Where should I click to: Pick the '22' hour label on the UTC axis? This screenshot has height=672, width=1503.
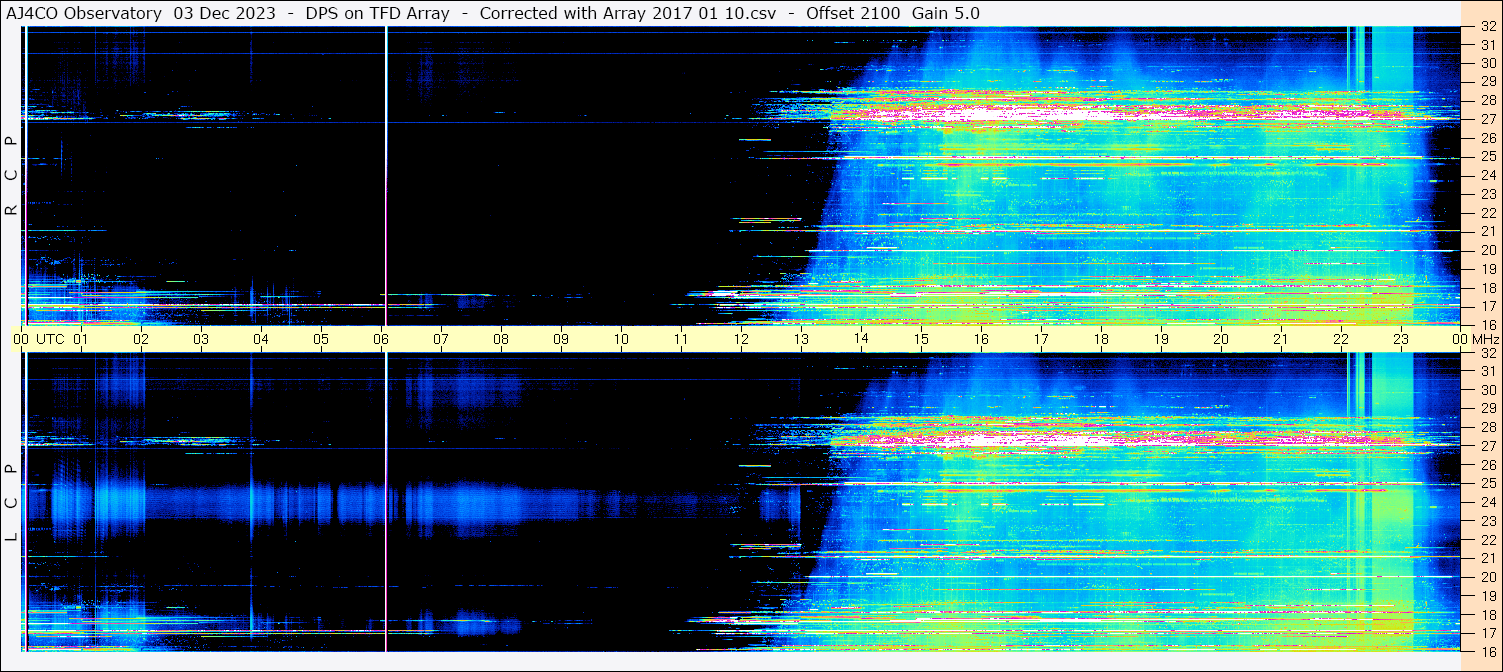(1341, 339)
